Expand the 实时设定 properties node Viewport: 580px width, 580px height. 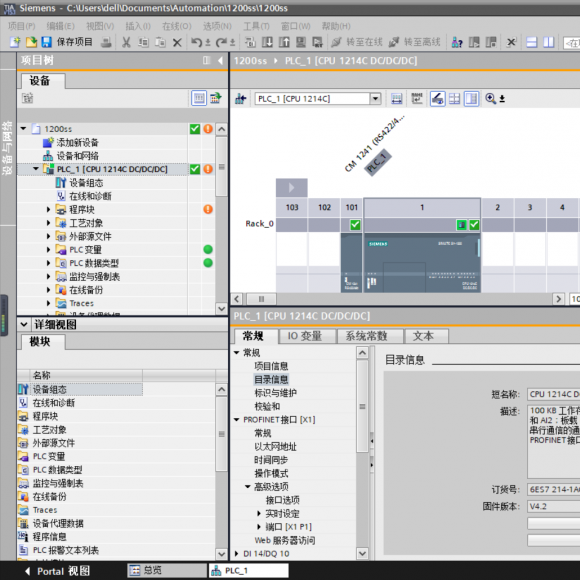pyautogui.click(x=259, y=514)
